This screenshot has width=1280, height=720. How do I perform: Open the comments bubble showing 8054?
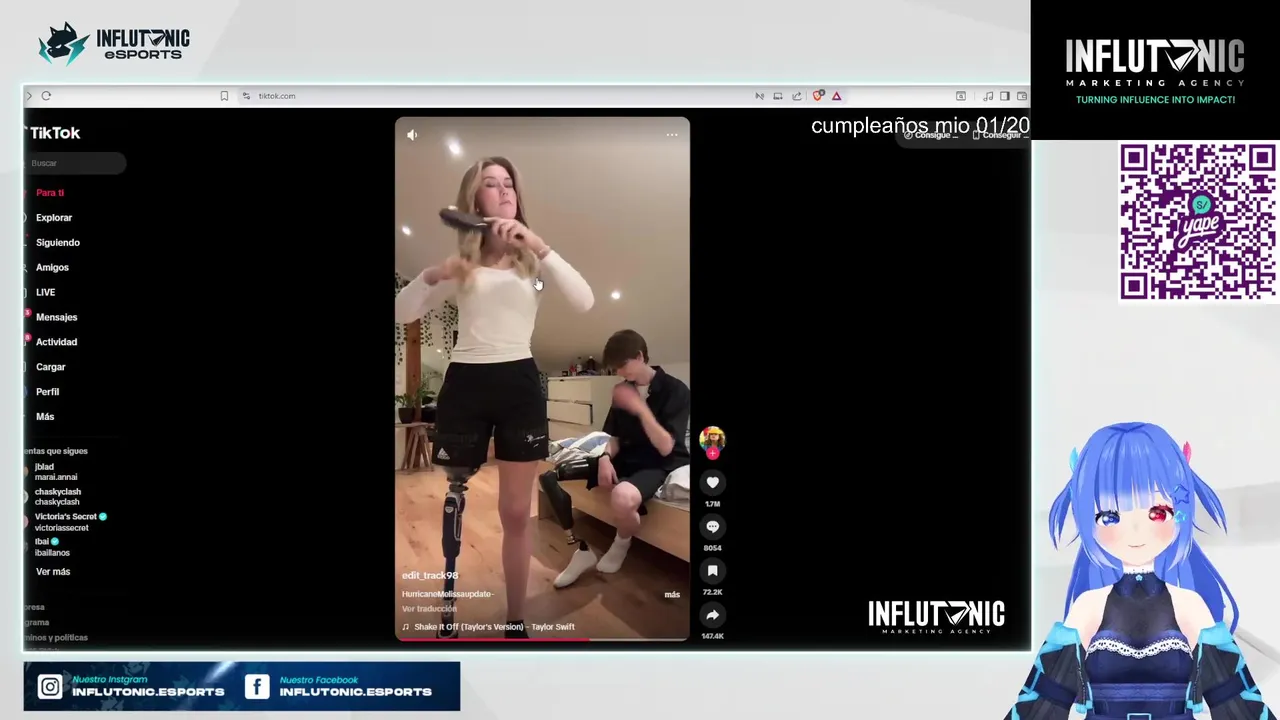tap(712, 527)
